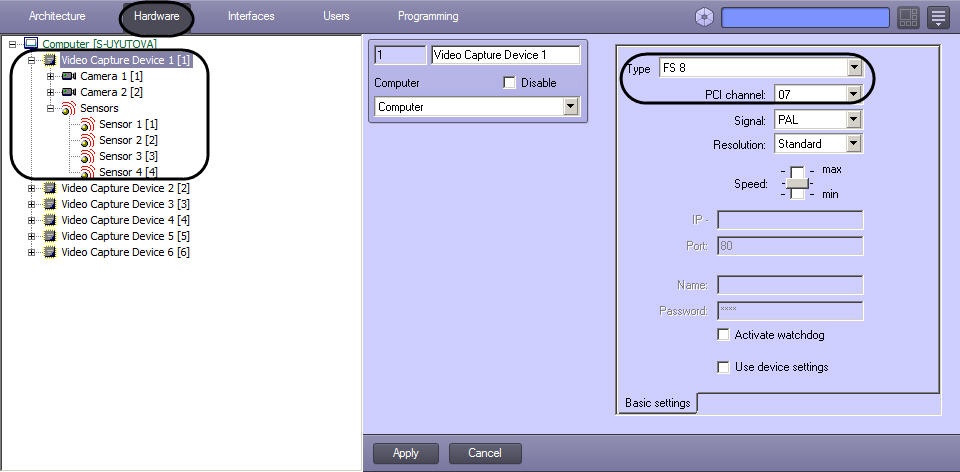Switch to the Interfaces tab
960x472 pixels.
[251, 16]
